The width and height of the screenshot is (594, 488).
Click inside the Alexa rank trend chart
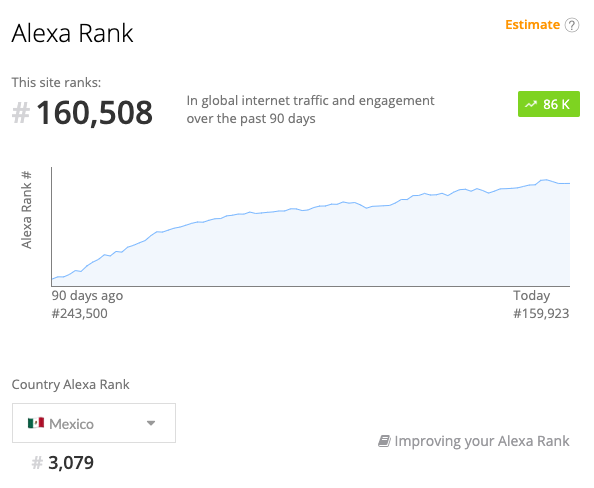tap(311, 227)
